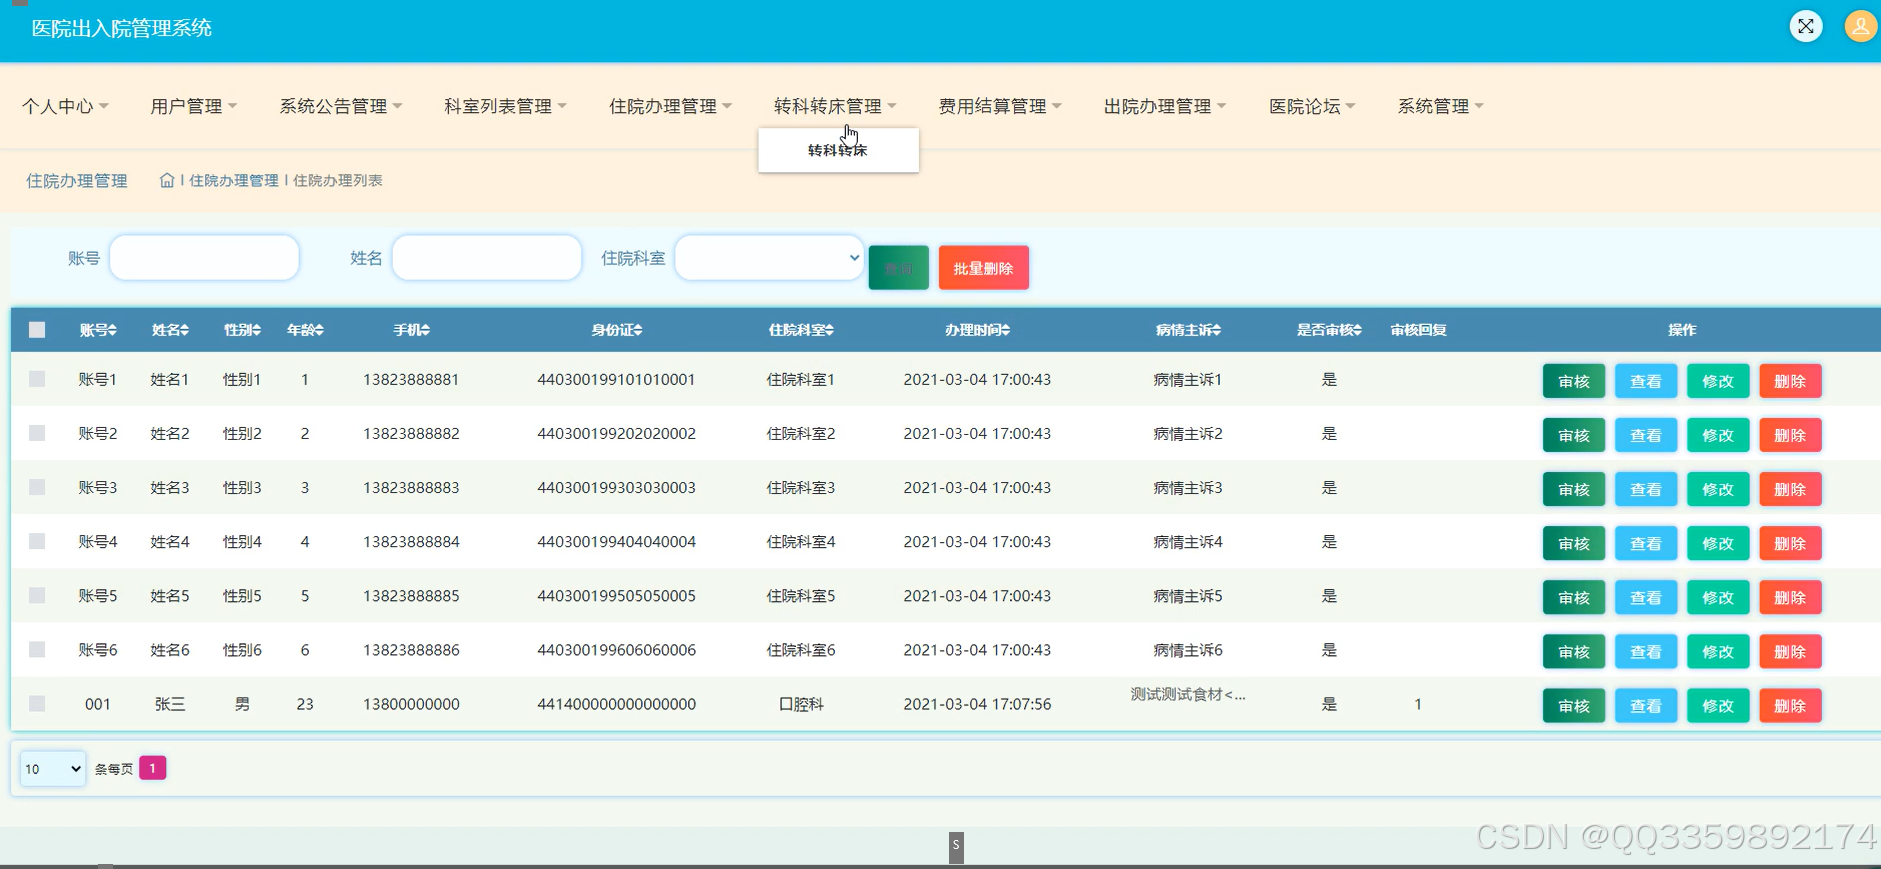Image resolution: width=1881 pixels, height=869 pixels.
Task: Click 修改 button for 001 张三 row
Action: 1718,705
